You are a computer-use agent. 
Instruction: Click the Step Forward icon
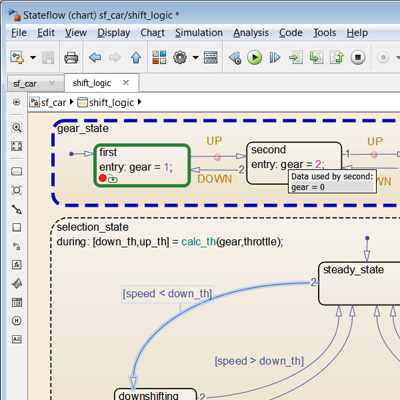point(275,58)
